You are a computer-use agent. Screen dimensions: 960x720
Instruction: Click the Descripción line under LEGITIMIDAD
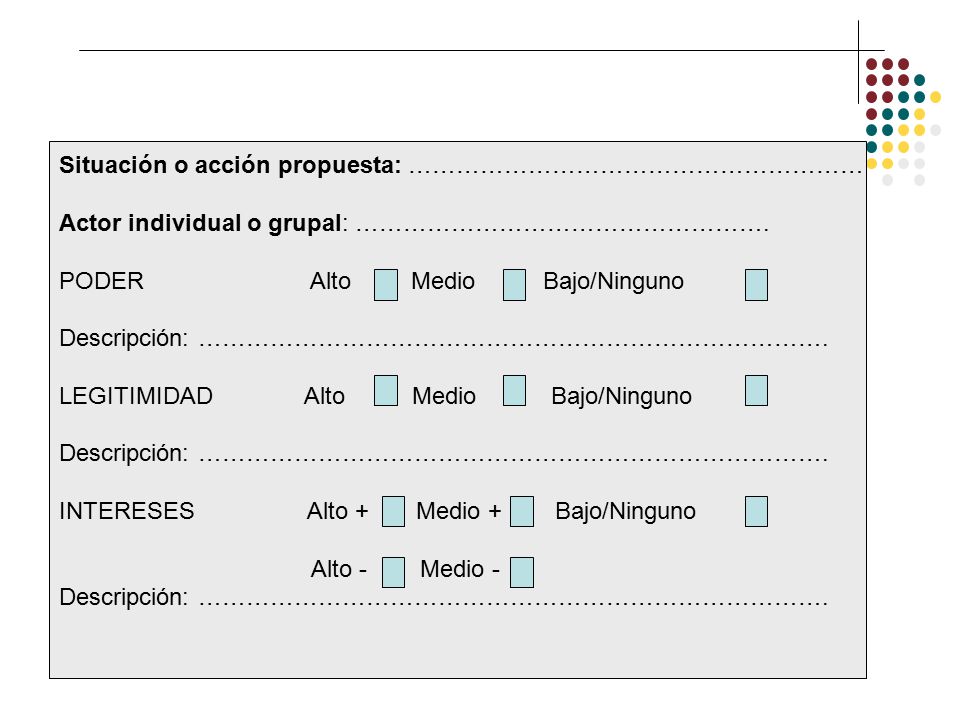[x=513, y=459]
